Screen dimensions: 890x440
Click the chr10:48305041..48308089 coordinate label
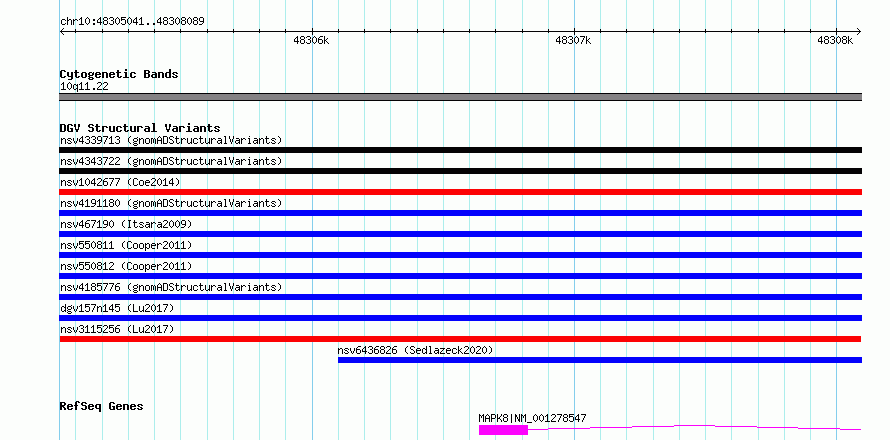pos(132,22)
